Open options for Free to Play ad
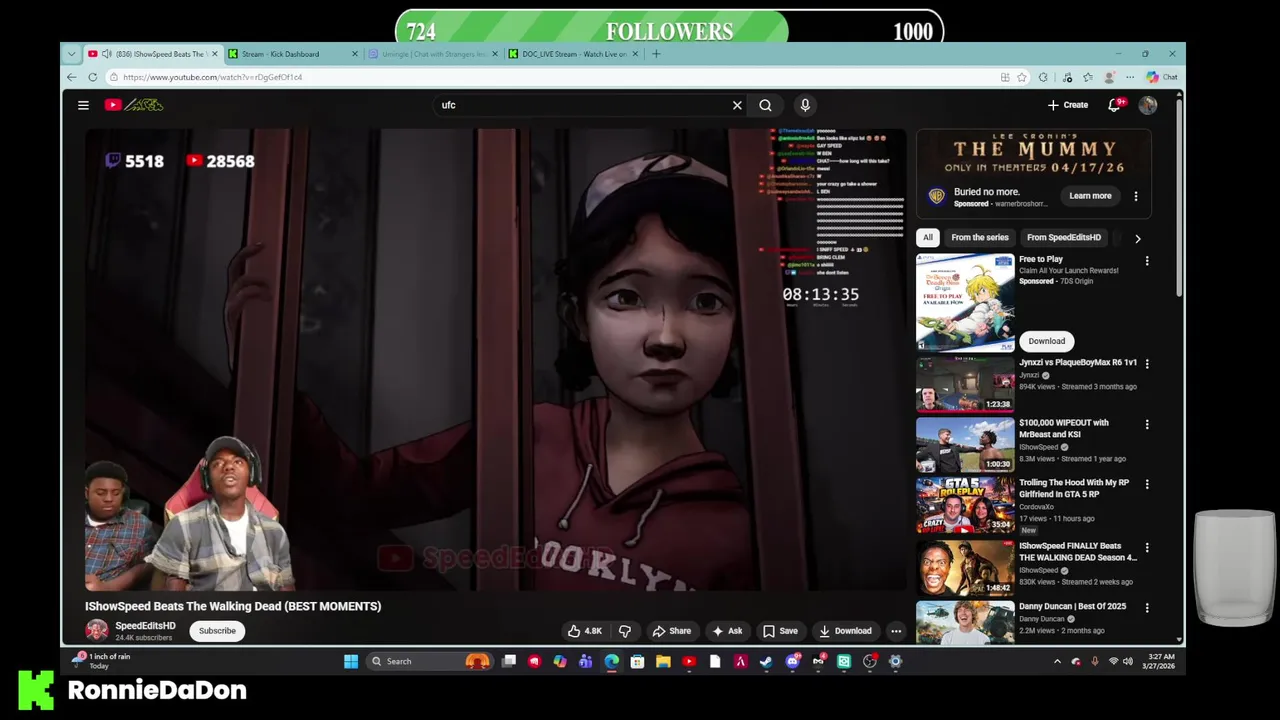The image size is (1280, 720). point(1147,261)
